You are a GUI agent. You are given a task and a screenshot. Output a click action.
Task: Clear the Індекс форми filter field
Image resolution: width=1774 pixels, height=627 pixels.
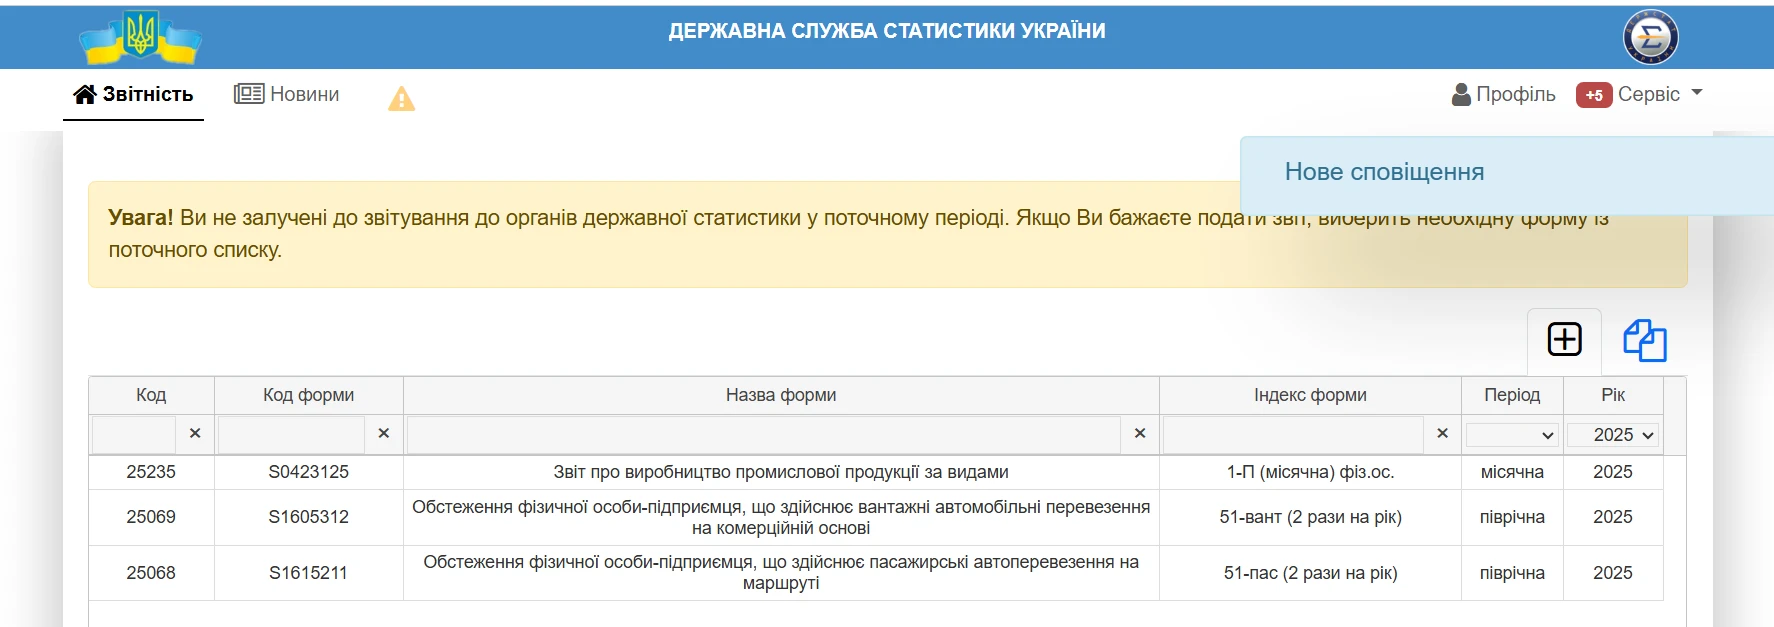[1441, 434]
